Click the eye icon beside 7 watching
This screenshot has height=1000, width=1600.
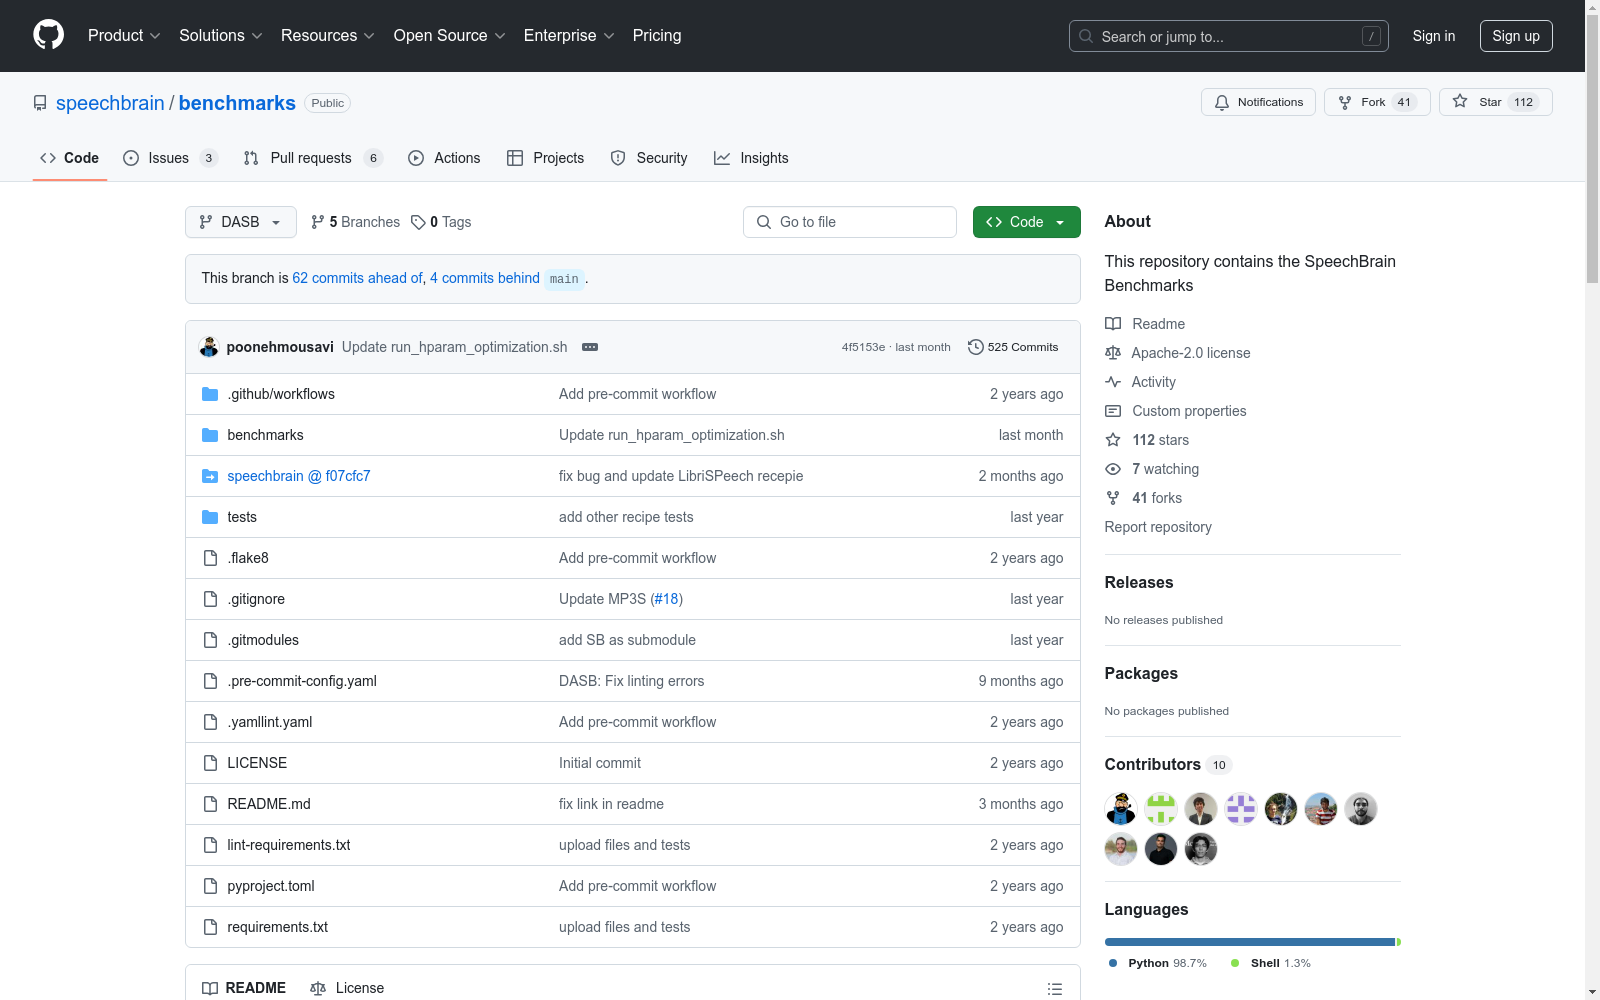click(1113, 469)
